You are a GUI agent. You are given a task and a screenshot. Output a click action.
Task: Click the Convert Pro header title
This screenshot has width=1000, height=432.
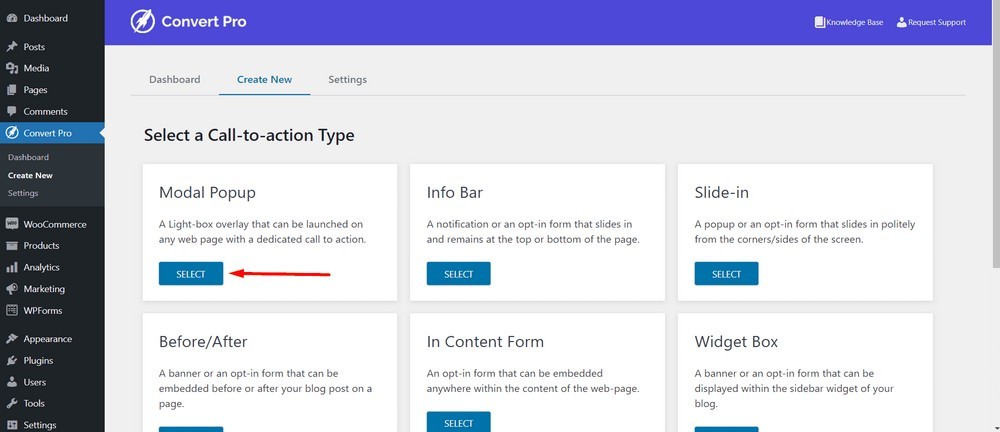[x=204, y=22]
